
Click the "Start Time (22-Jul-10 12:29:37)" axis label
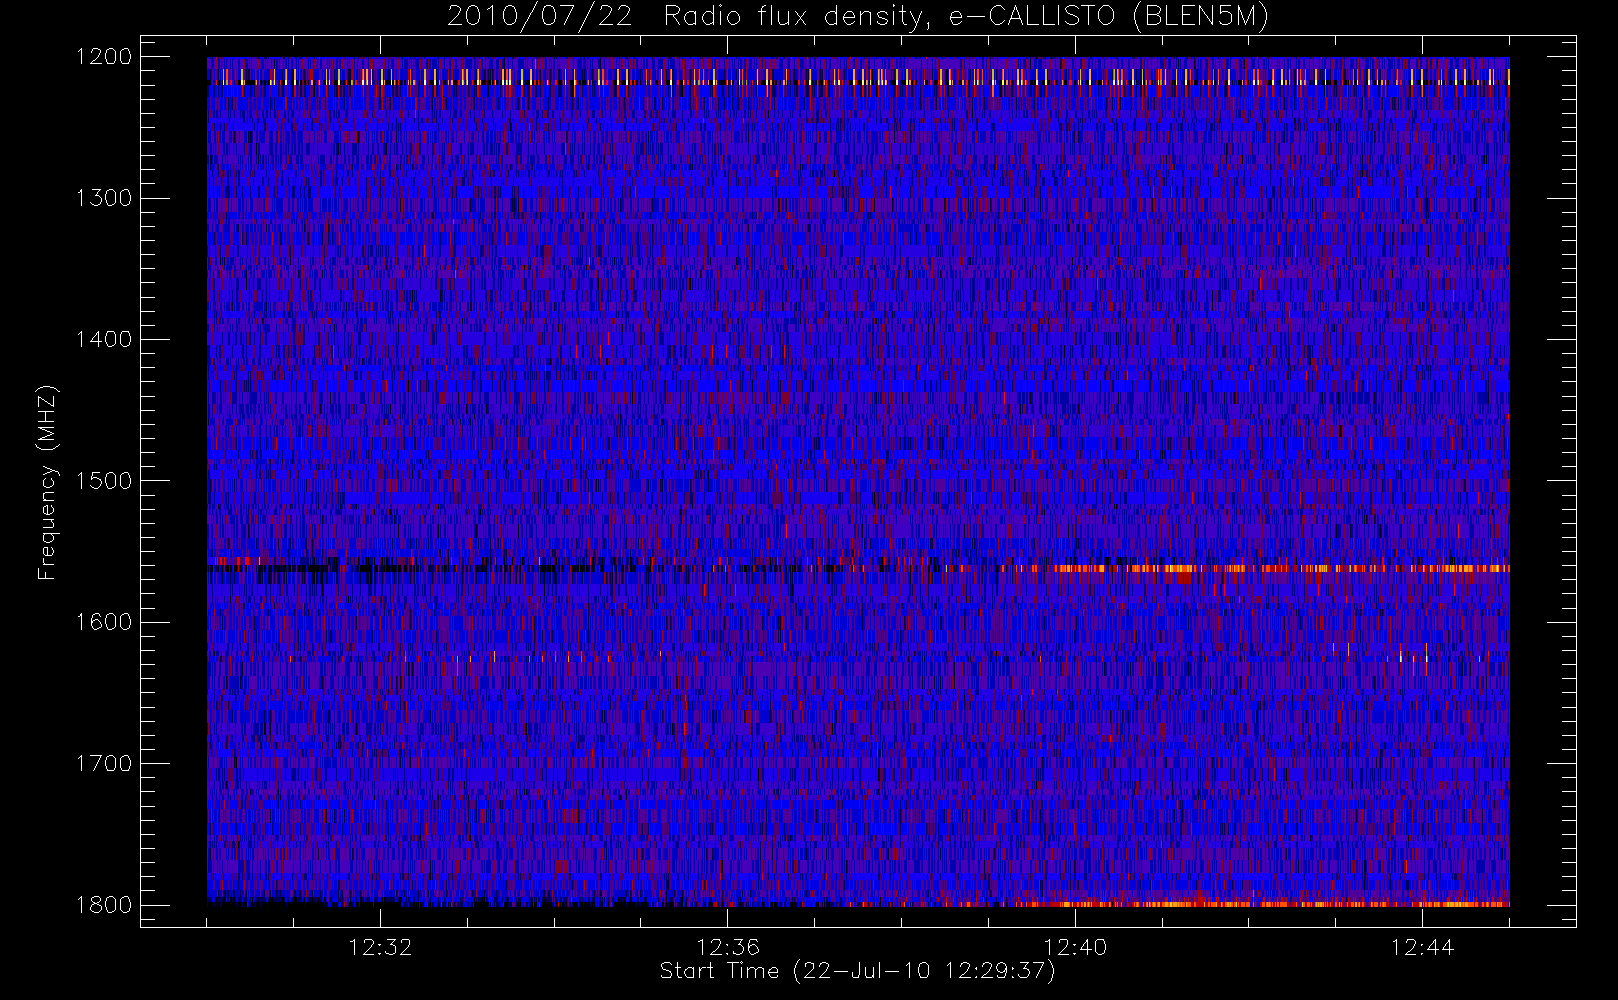pyautogui.click(x=858, y=971)
